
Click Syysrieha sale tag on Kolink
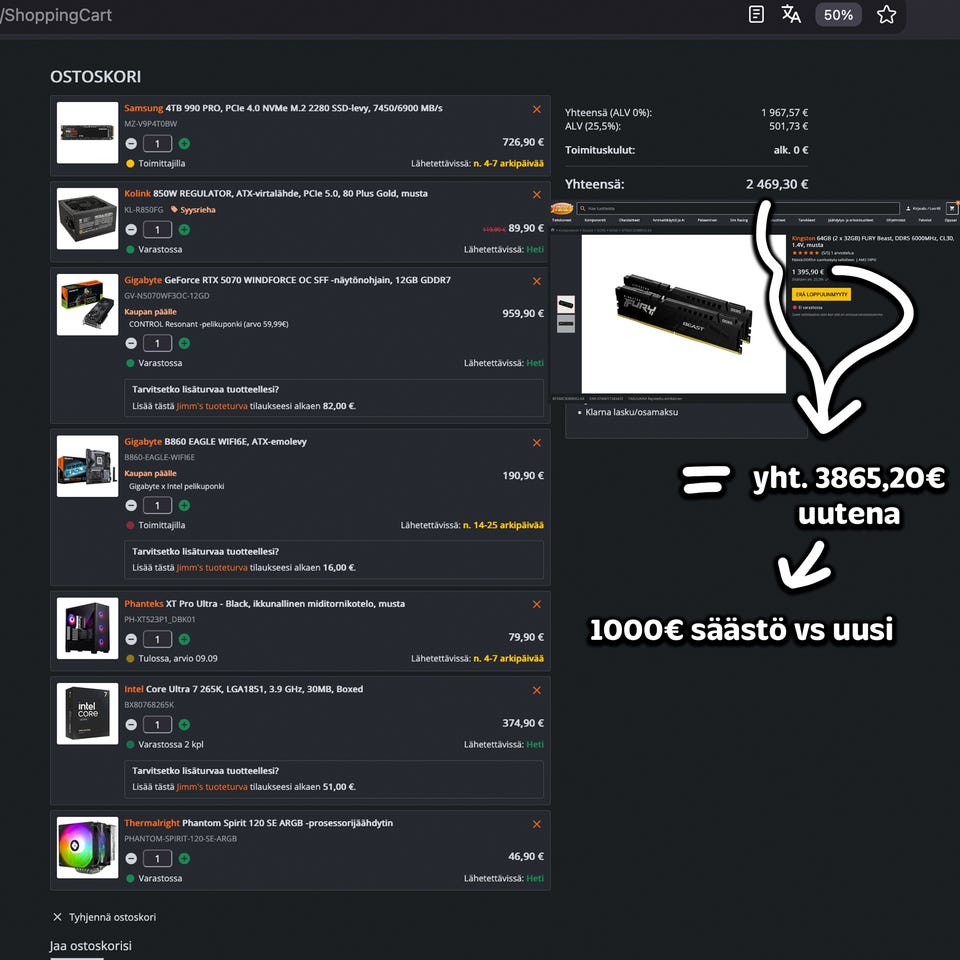click(x=193, y=210)
